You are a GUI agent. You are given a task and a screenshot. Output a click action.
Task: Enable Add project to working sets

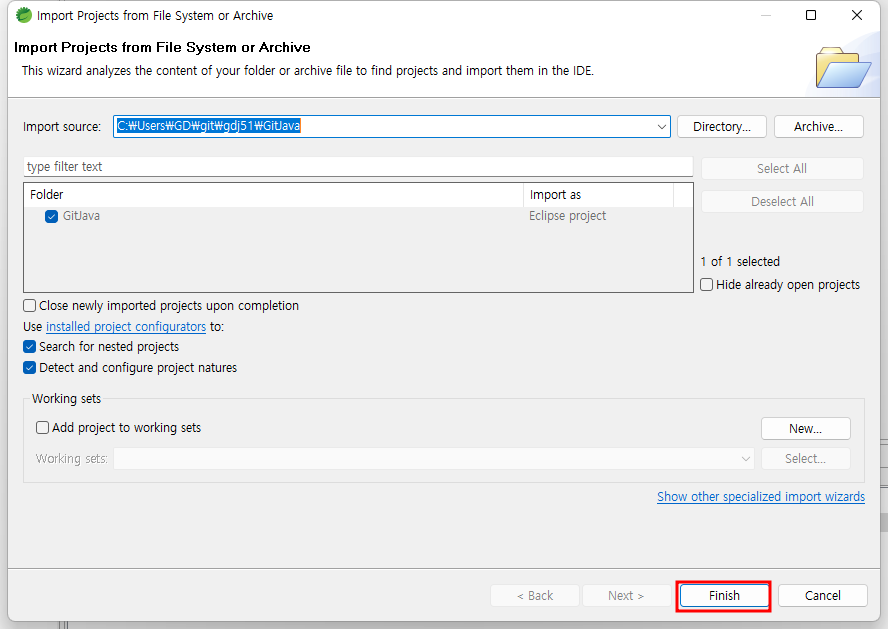[42, 427]
